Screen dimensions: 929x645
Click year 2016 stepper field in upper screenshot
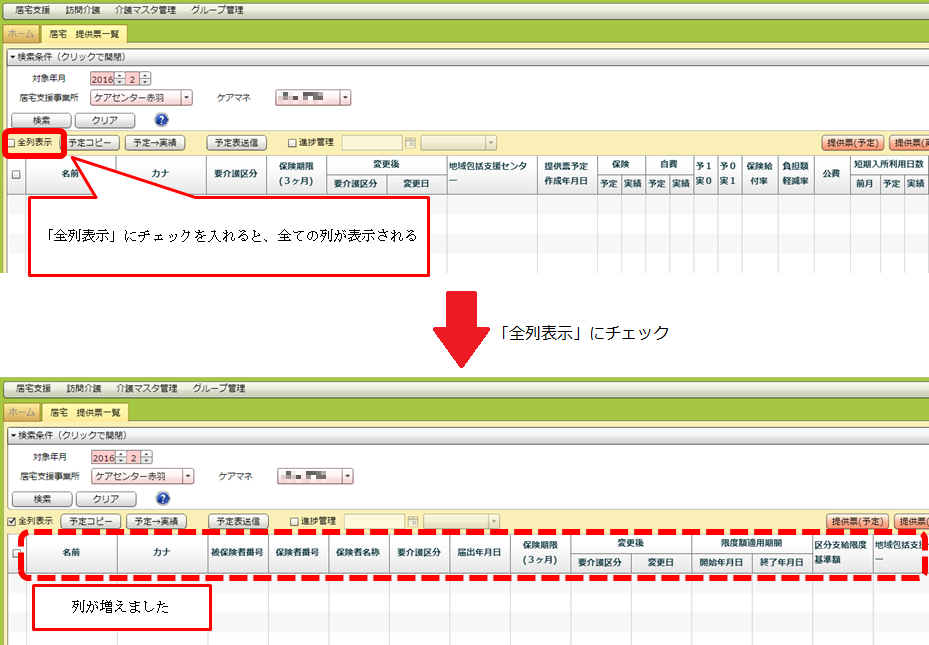tap(102, 79)
